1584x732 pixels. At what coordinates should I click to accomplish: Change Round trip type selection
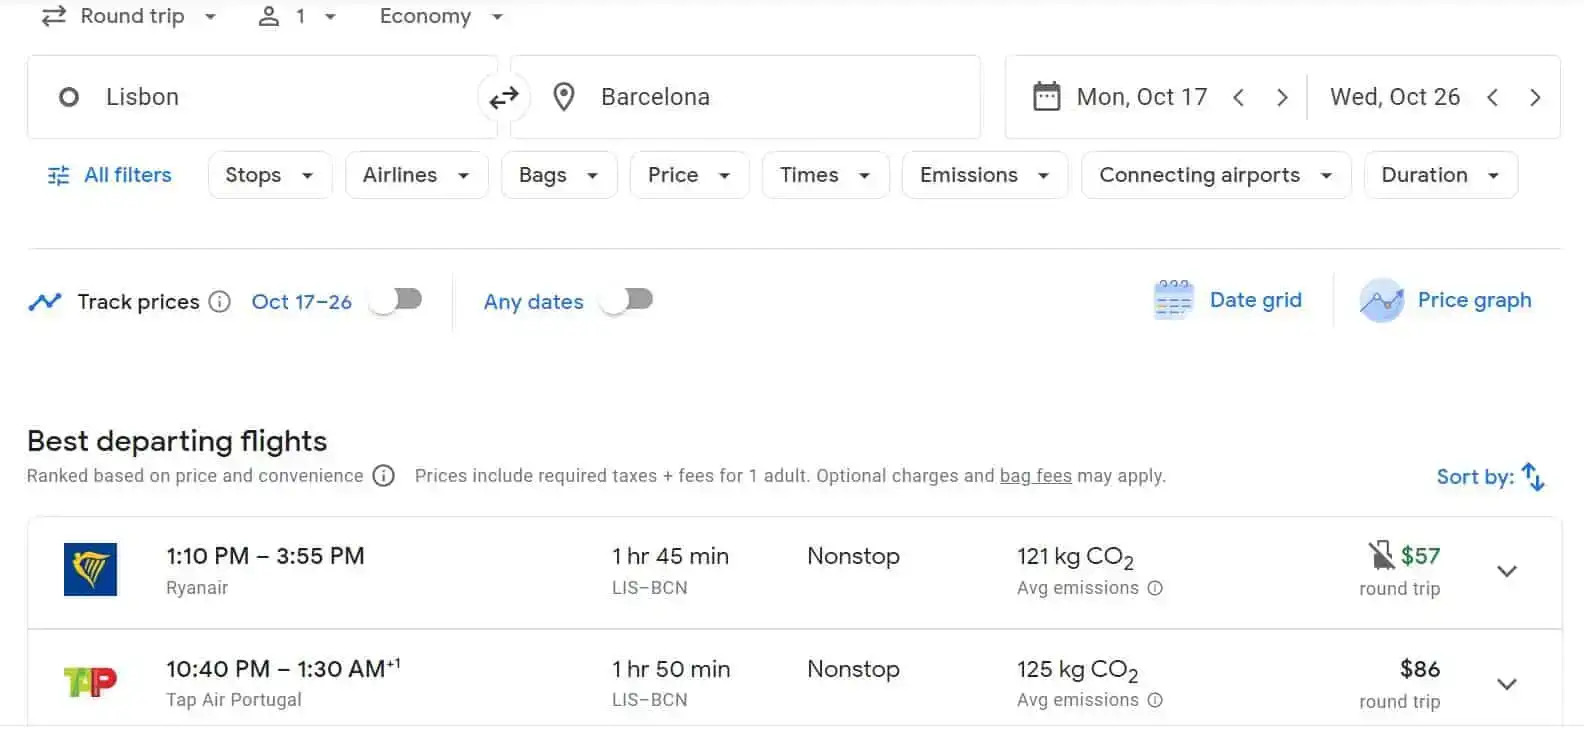point(130,17)
